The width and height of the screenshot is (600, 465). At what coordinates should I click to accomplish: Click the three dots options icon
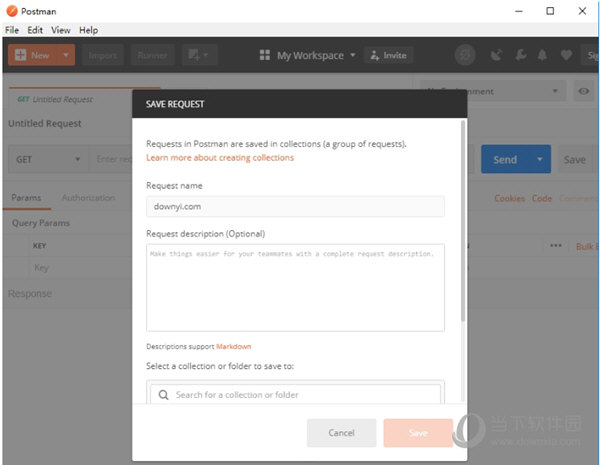(x=556, y=246)
